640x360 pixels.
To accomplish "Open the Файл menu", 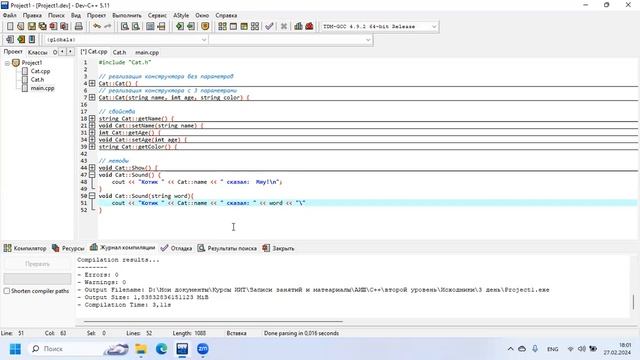I will [x=10, y=16].
